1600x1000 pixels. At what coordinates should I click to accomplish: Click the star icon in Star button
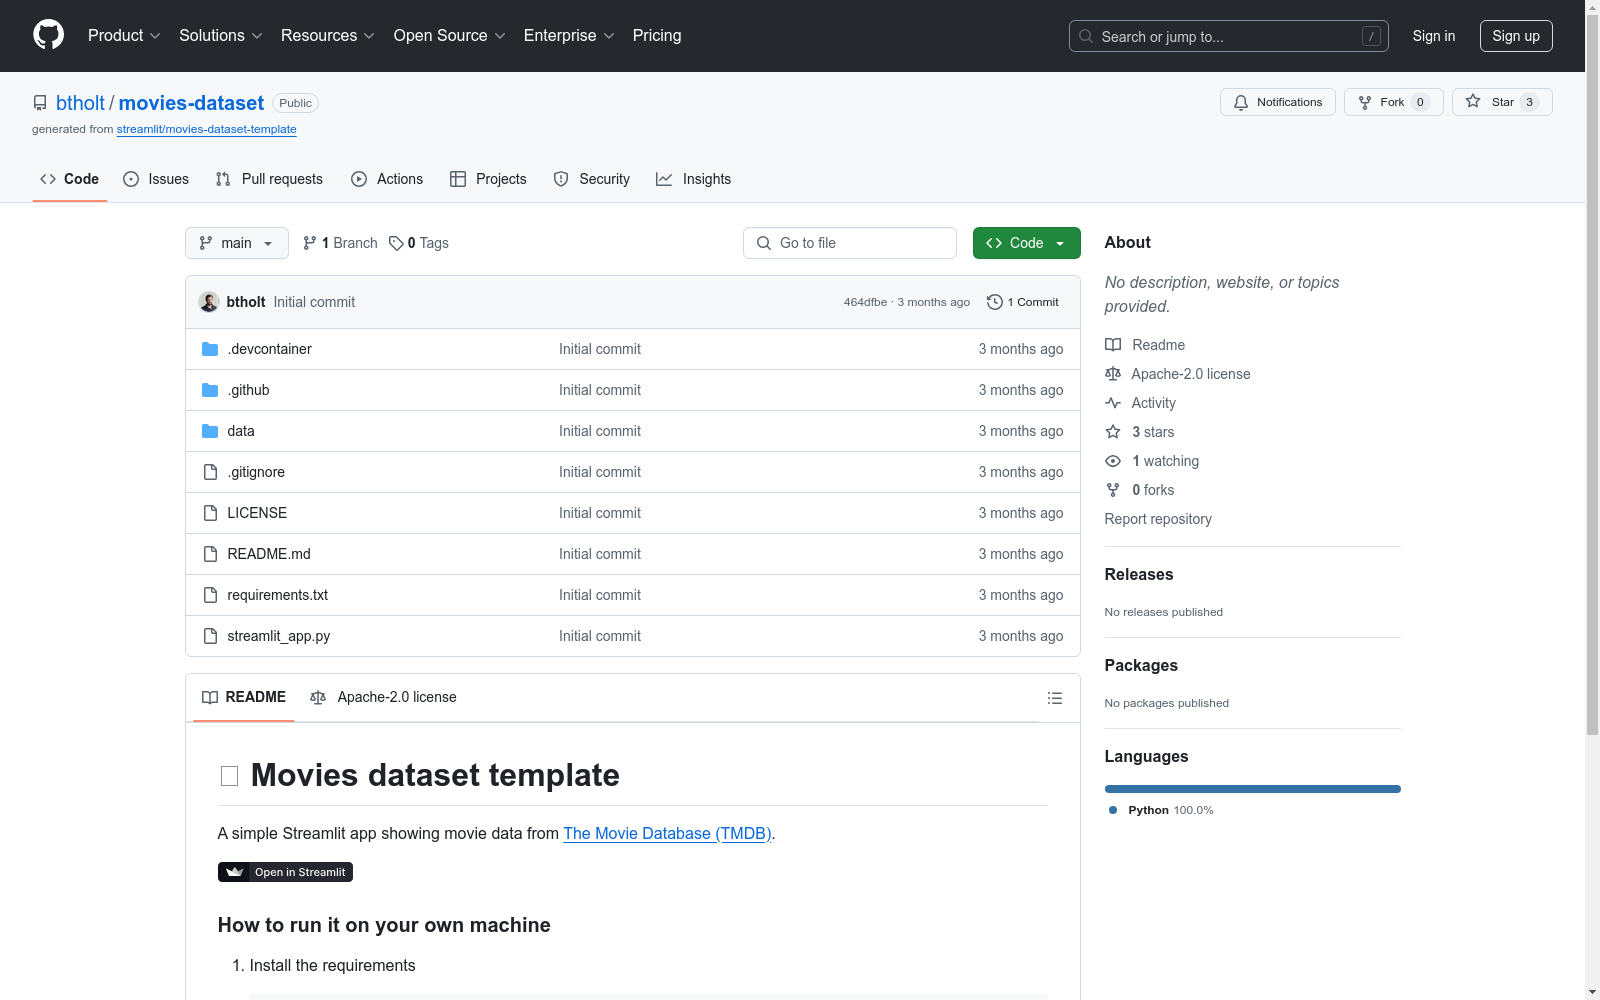pyautogui.click(x=1473, y=101)
